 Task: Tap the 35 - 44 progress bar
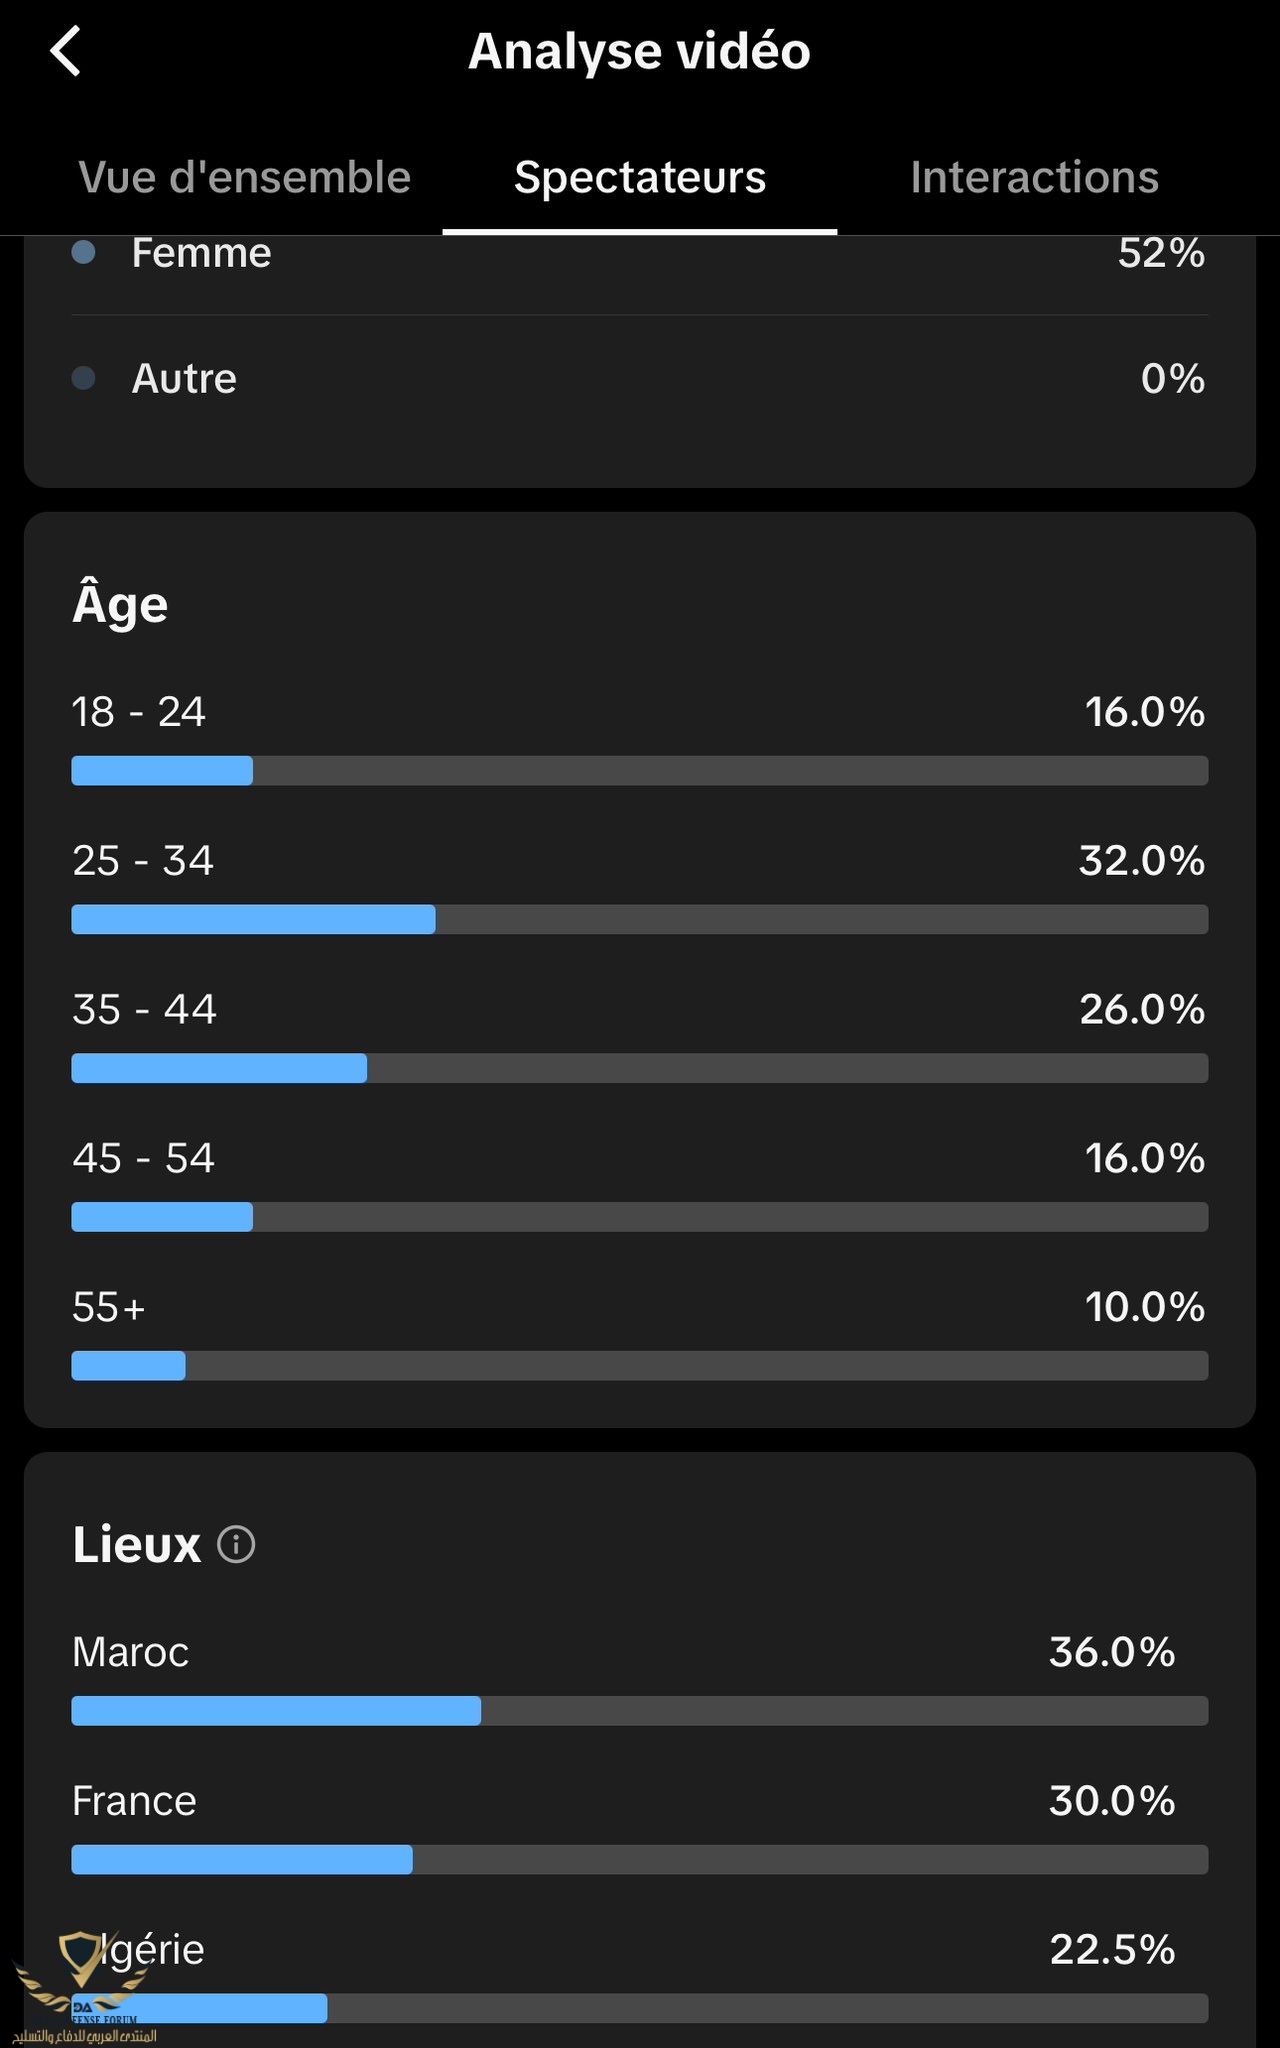pyautogui.click(x=640, y=1068)
